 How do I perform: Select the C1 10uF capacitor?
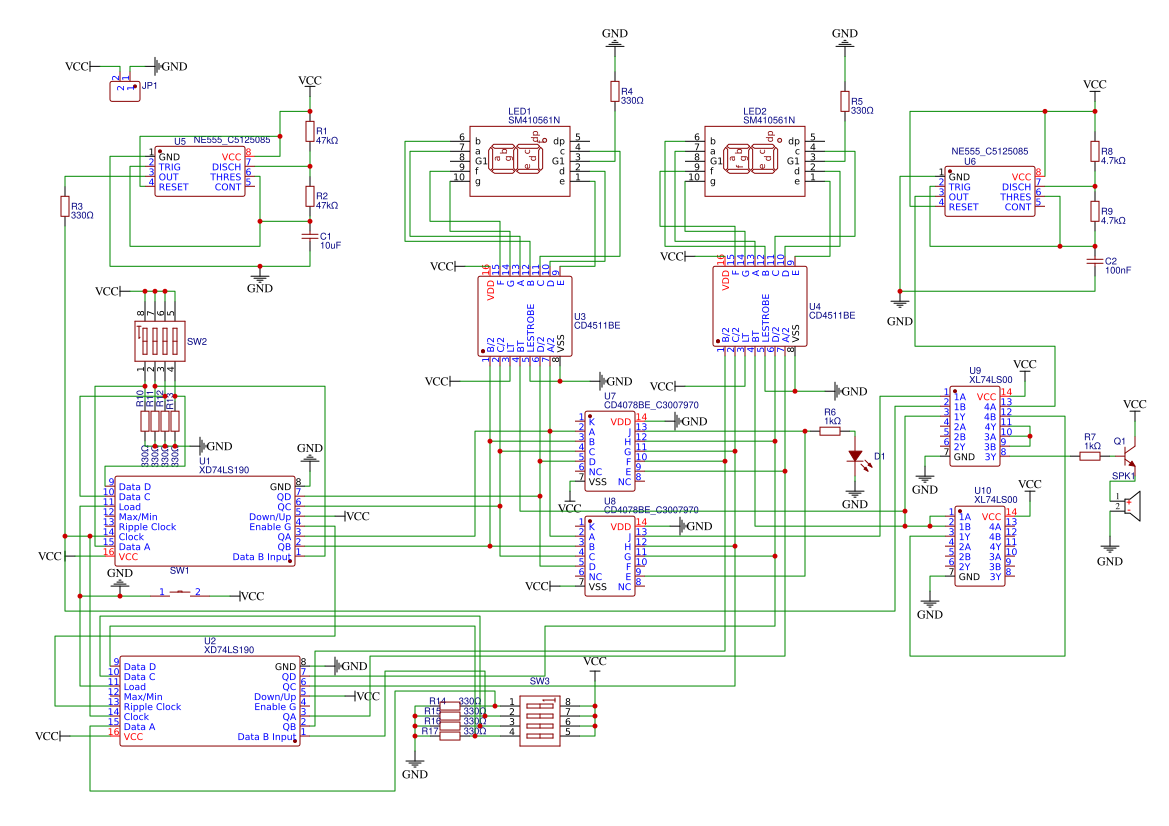pyautogui.click(x=309, y=236)
